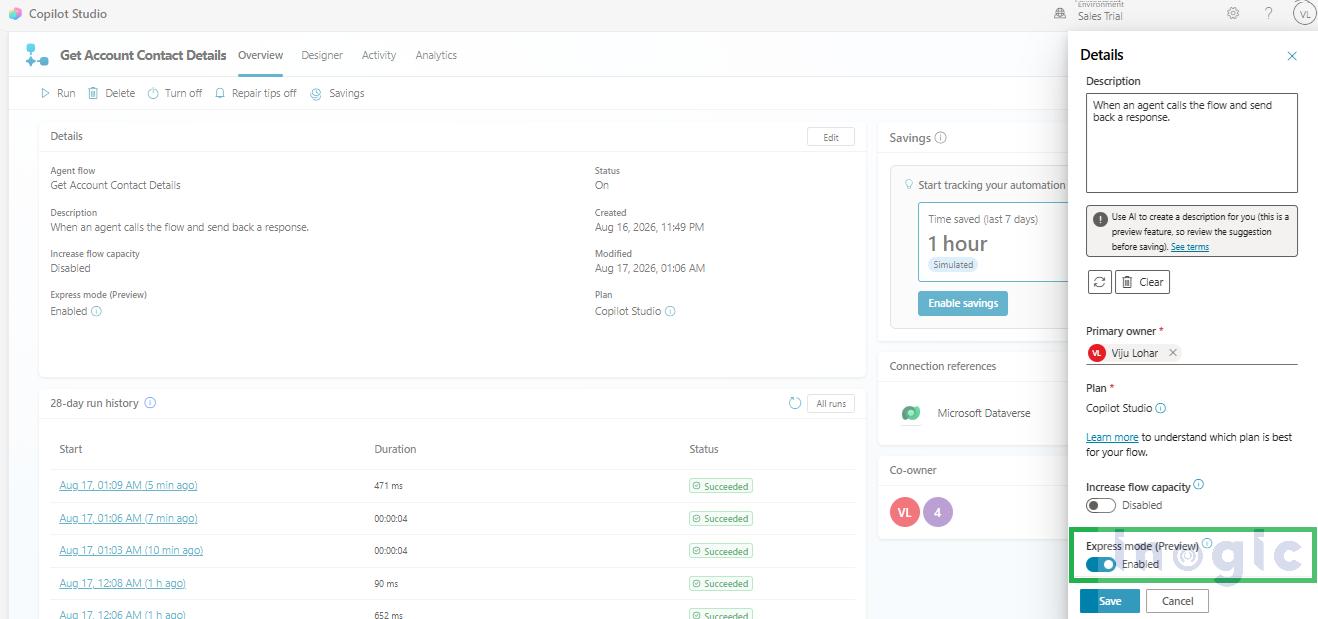Click the 1 hour time saved value

pyautogui.click(x=957, y=243)
